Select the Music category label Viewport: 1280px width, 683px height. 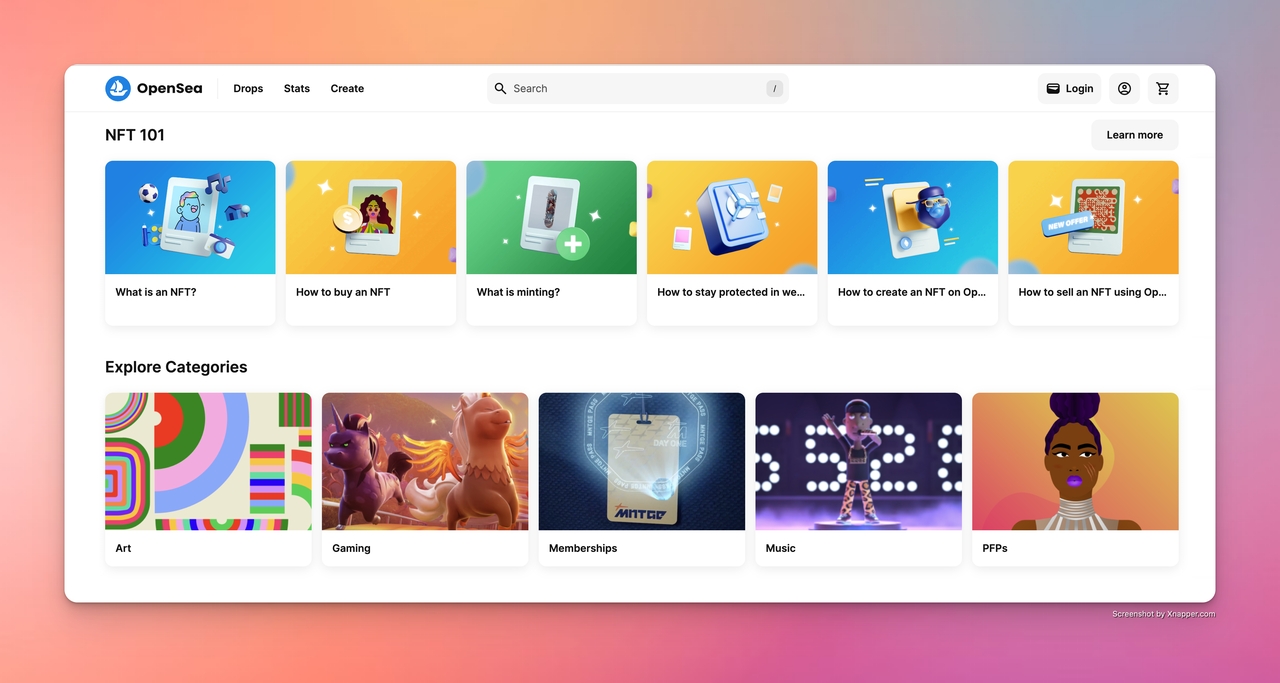(781, 548)
